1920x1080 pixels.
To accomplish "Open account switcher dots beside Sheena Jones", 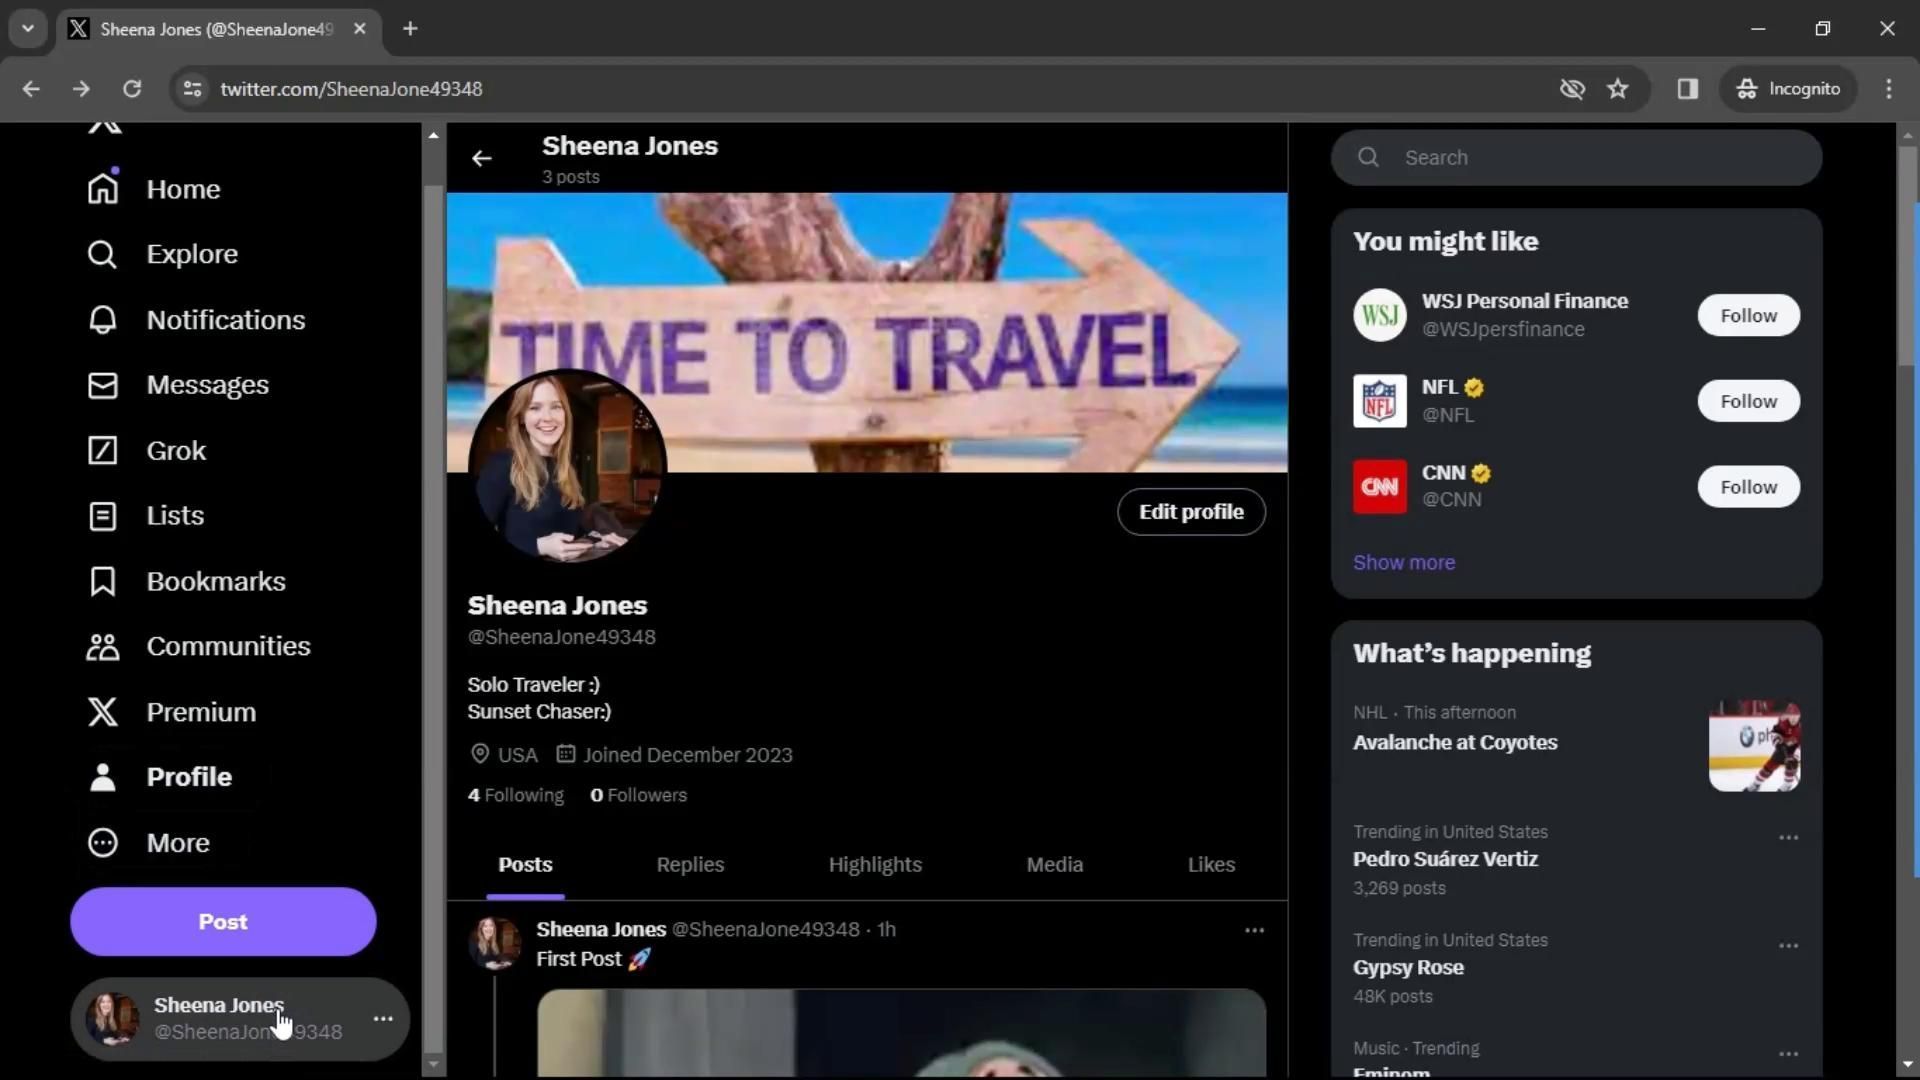I will coord(383,1019).
